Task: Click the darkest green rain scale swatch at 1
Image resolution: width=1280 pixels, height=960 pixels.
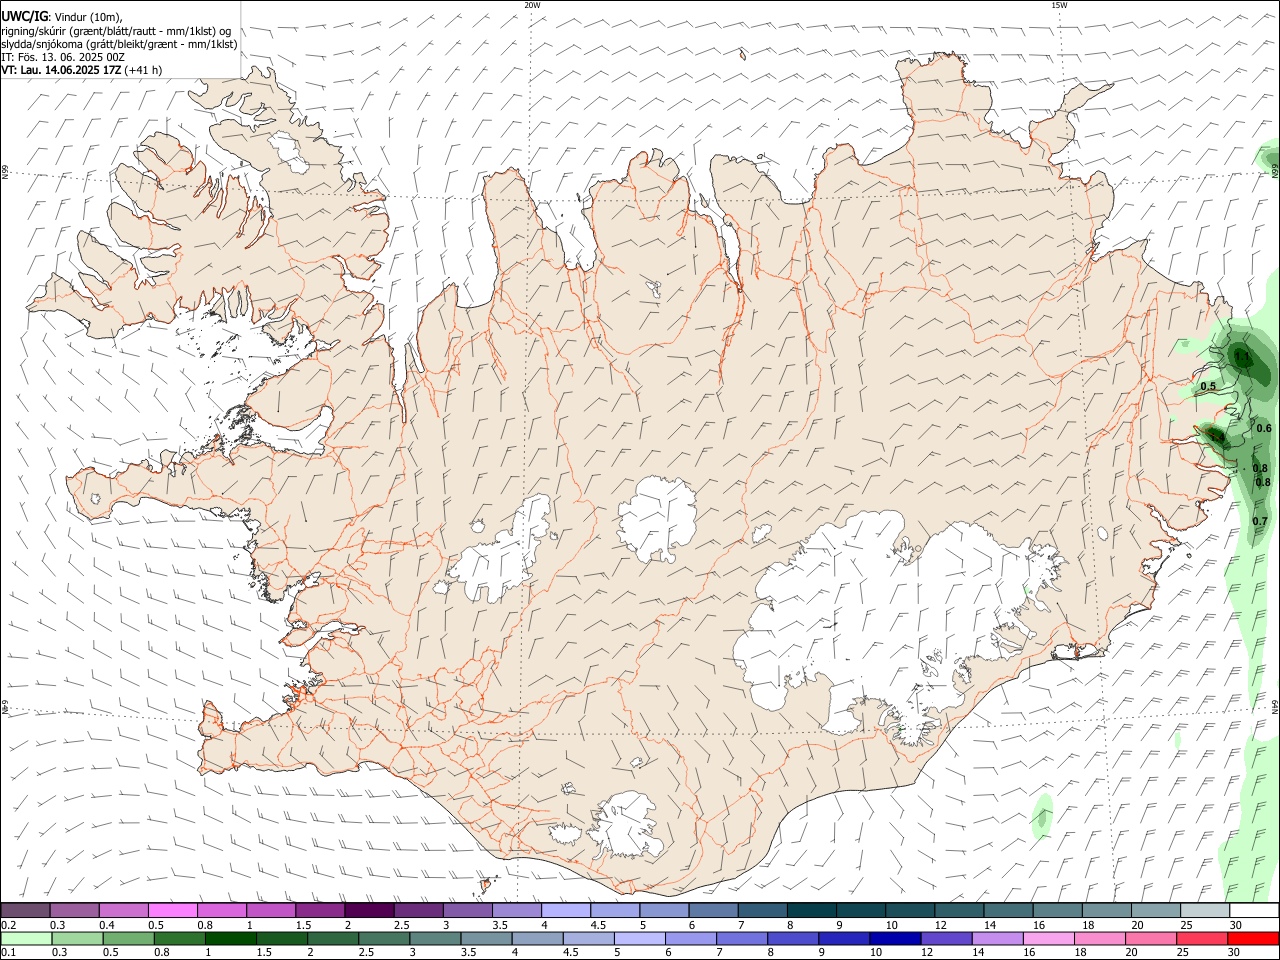Action: click(x=229, y=938)
